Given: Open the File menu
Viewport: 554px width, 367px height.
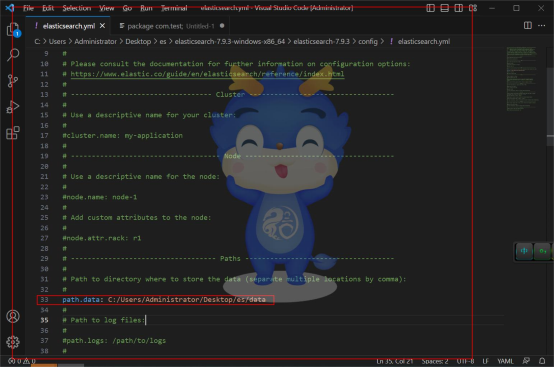Looking at the screenshot, I should click(28, 8).
